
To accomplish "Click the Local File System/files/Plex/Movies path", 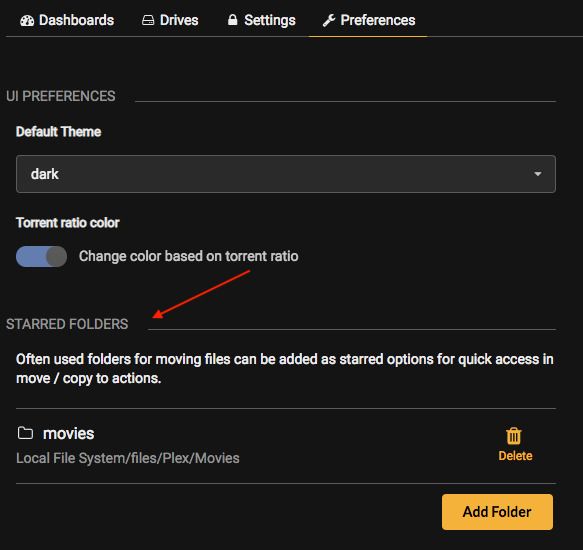I will coord(128,458).
